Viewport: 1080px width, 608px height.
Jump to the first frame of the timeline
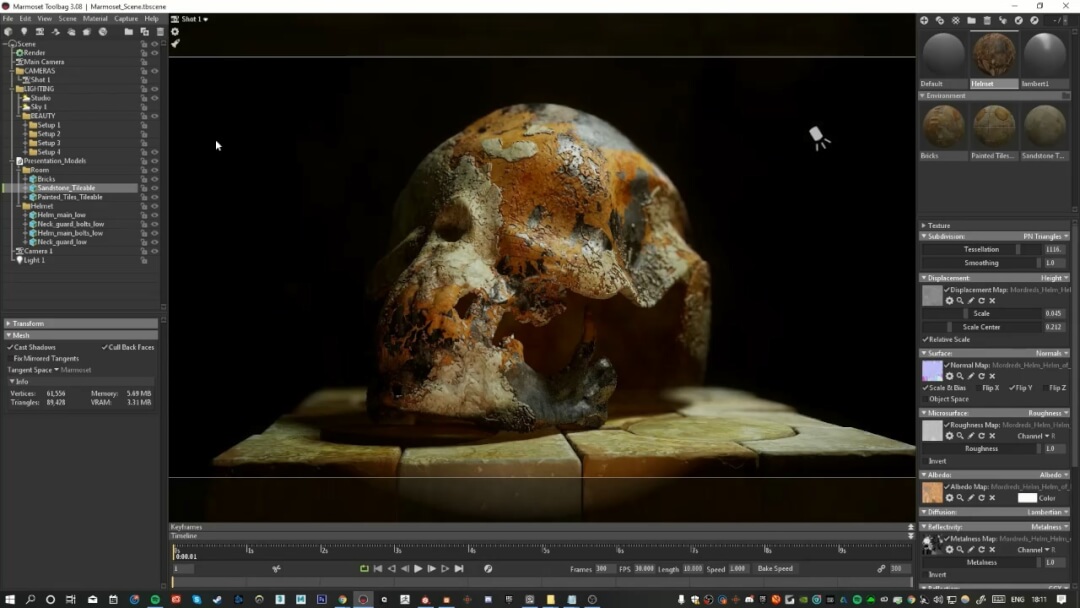pyautogui.click(x=377, y=569)
